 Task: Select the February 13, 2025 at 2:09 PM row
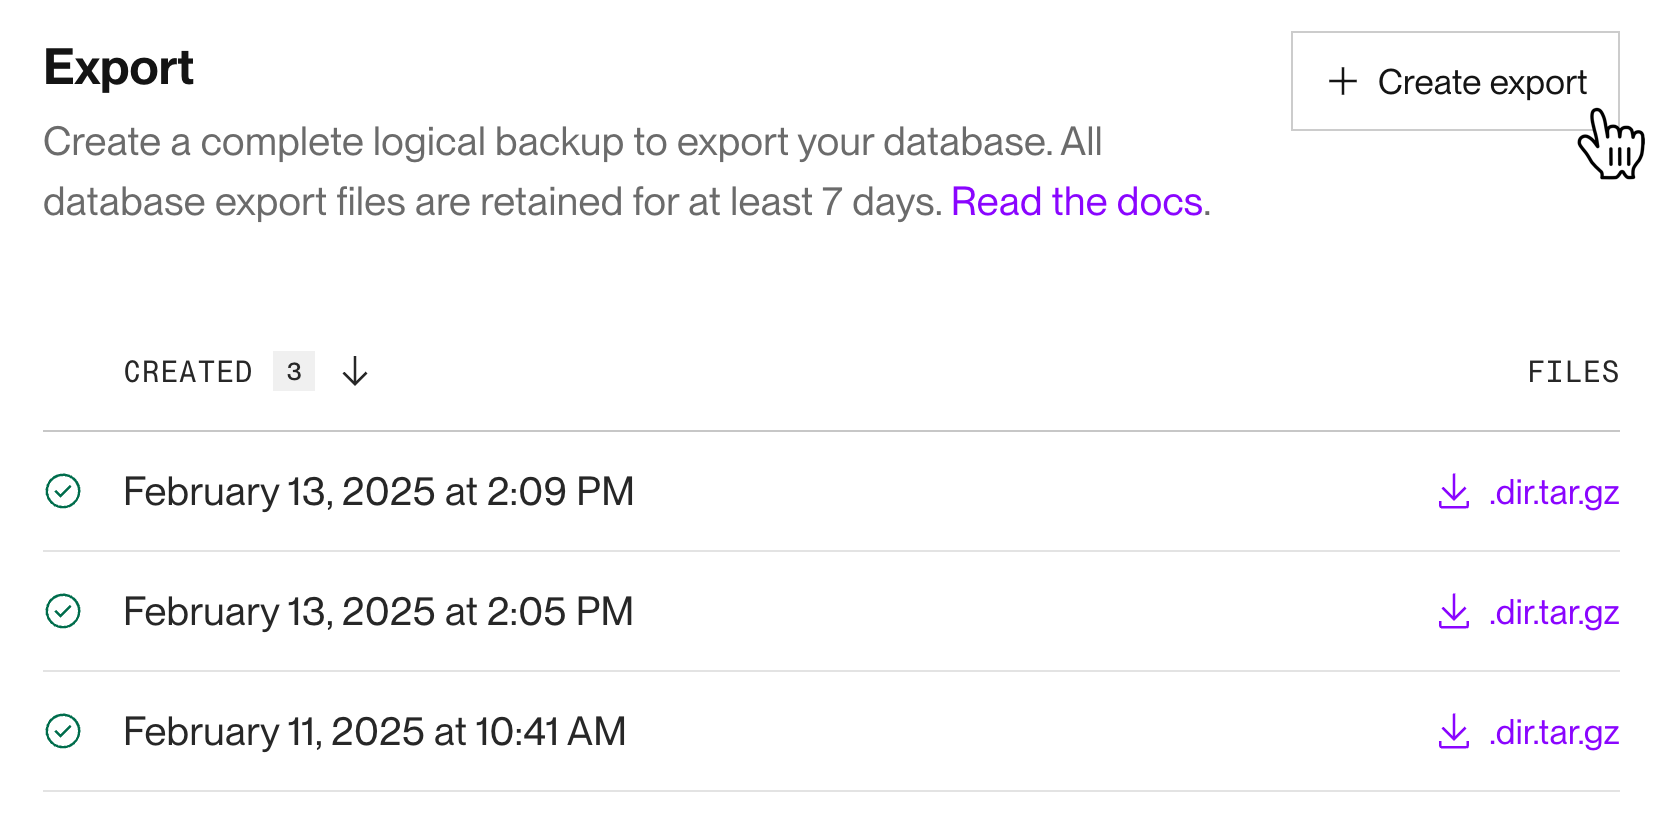pyautogui.click(x=378, y=492)
